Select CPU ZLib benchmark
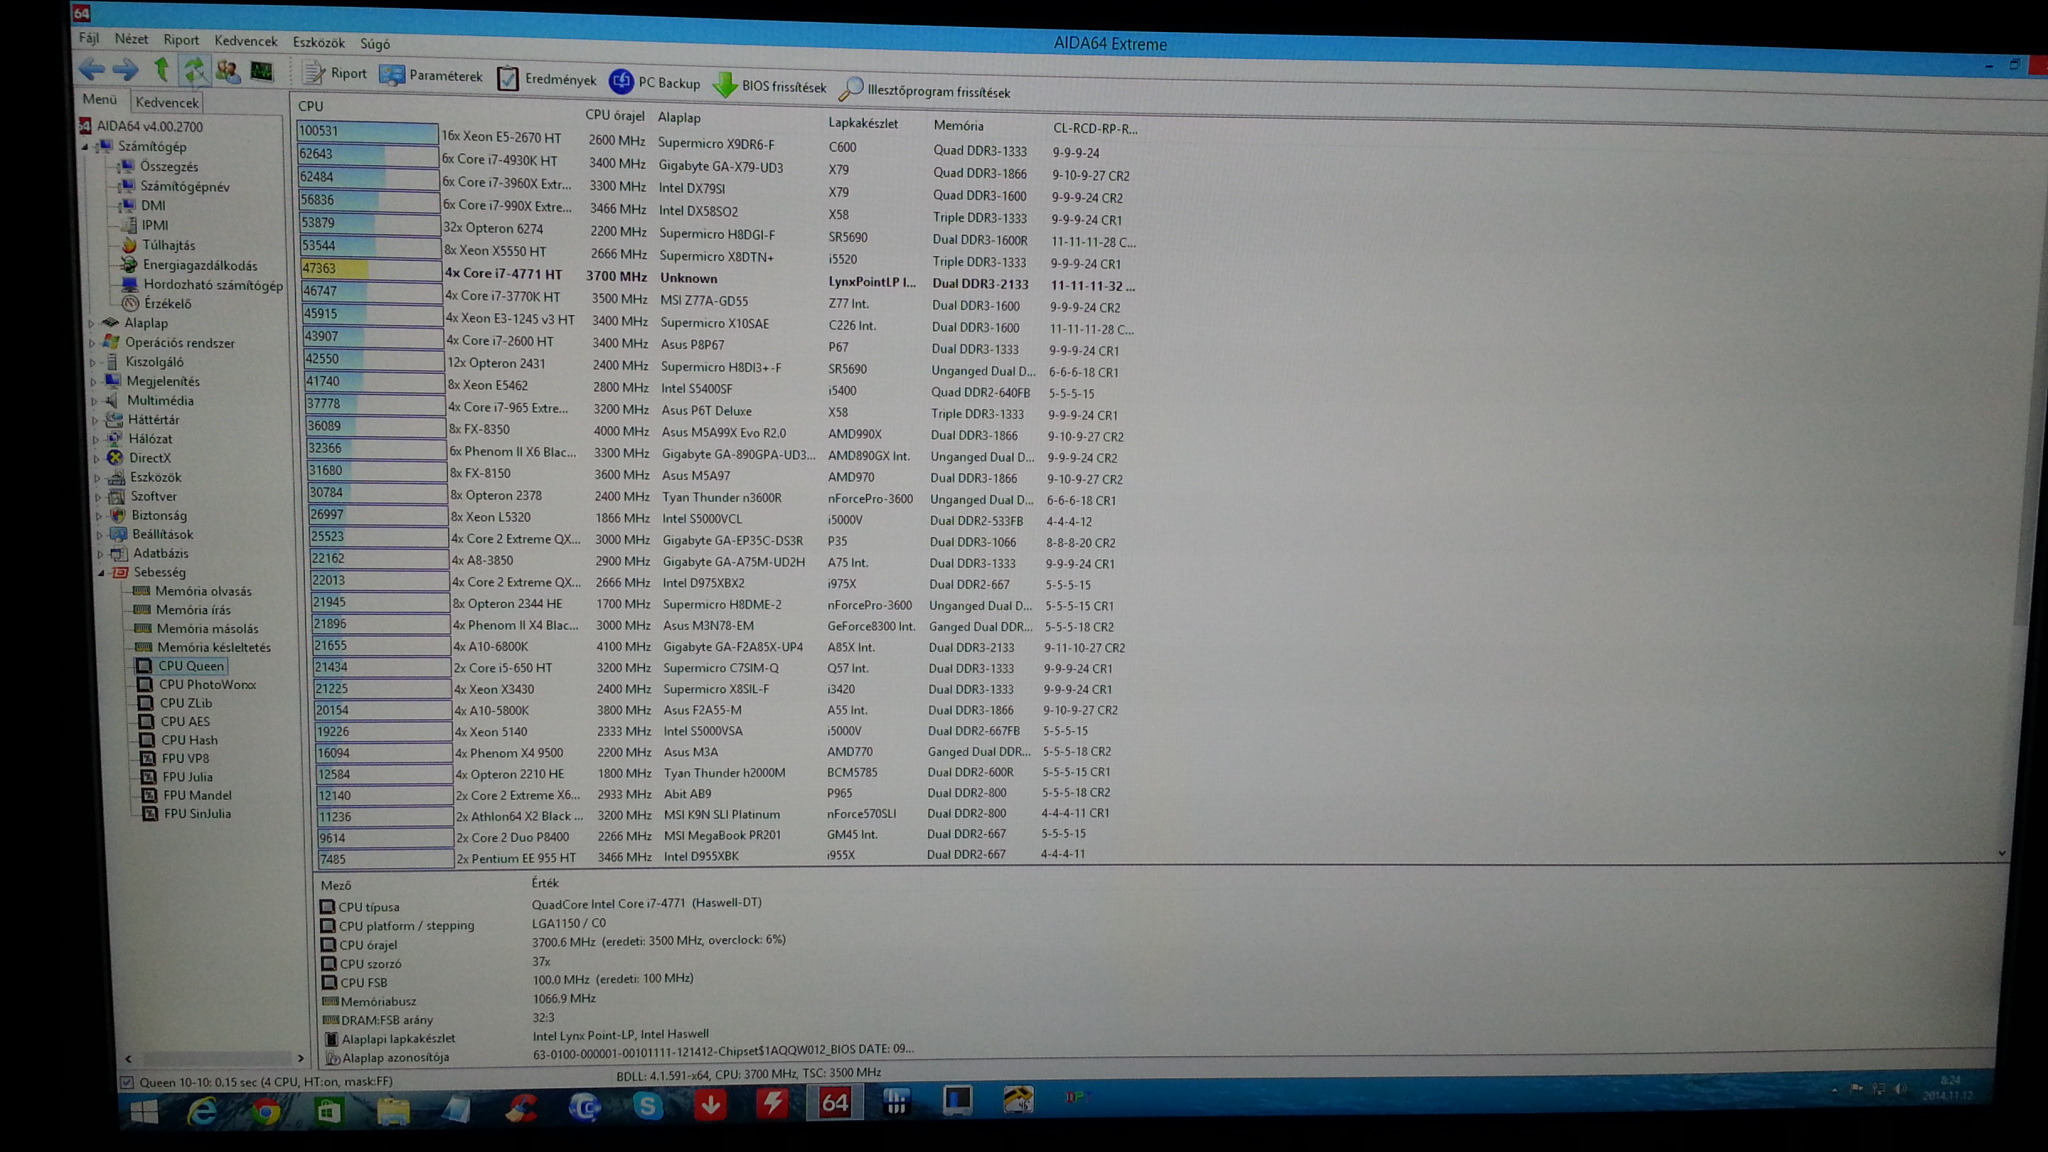The width and height of the screenshot is (2048, 1152). (186, 703)
